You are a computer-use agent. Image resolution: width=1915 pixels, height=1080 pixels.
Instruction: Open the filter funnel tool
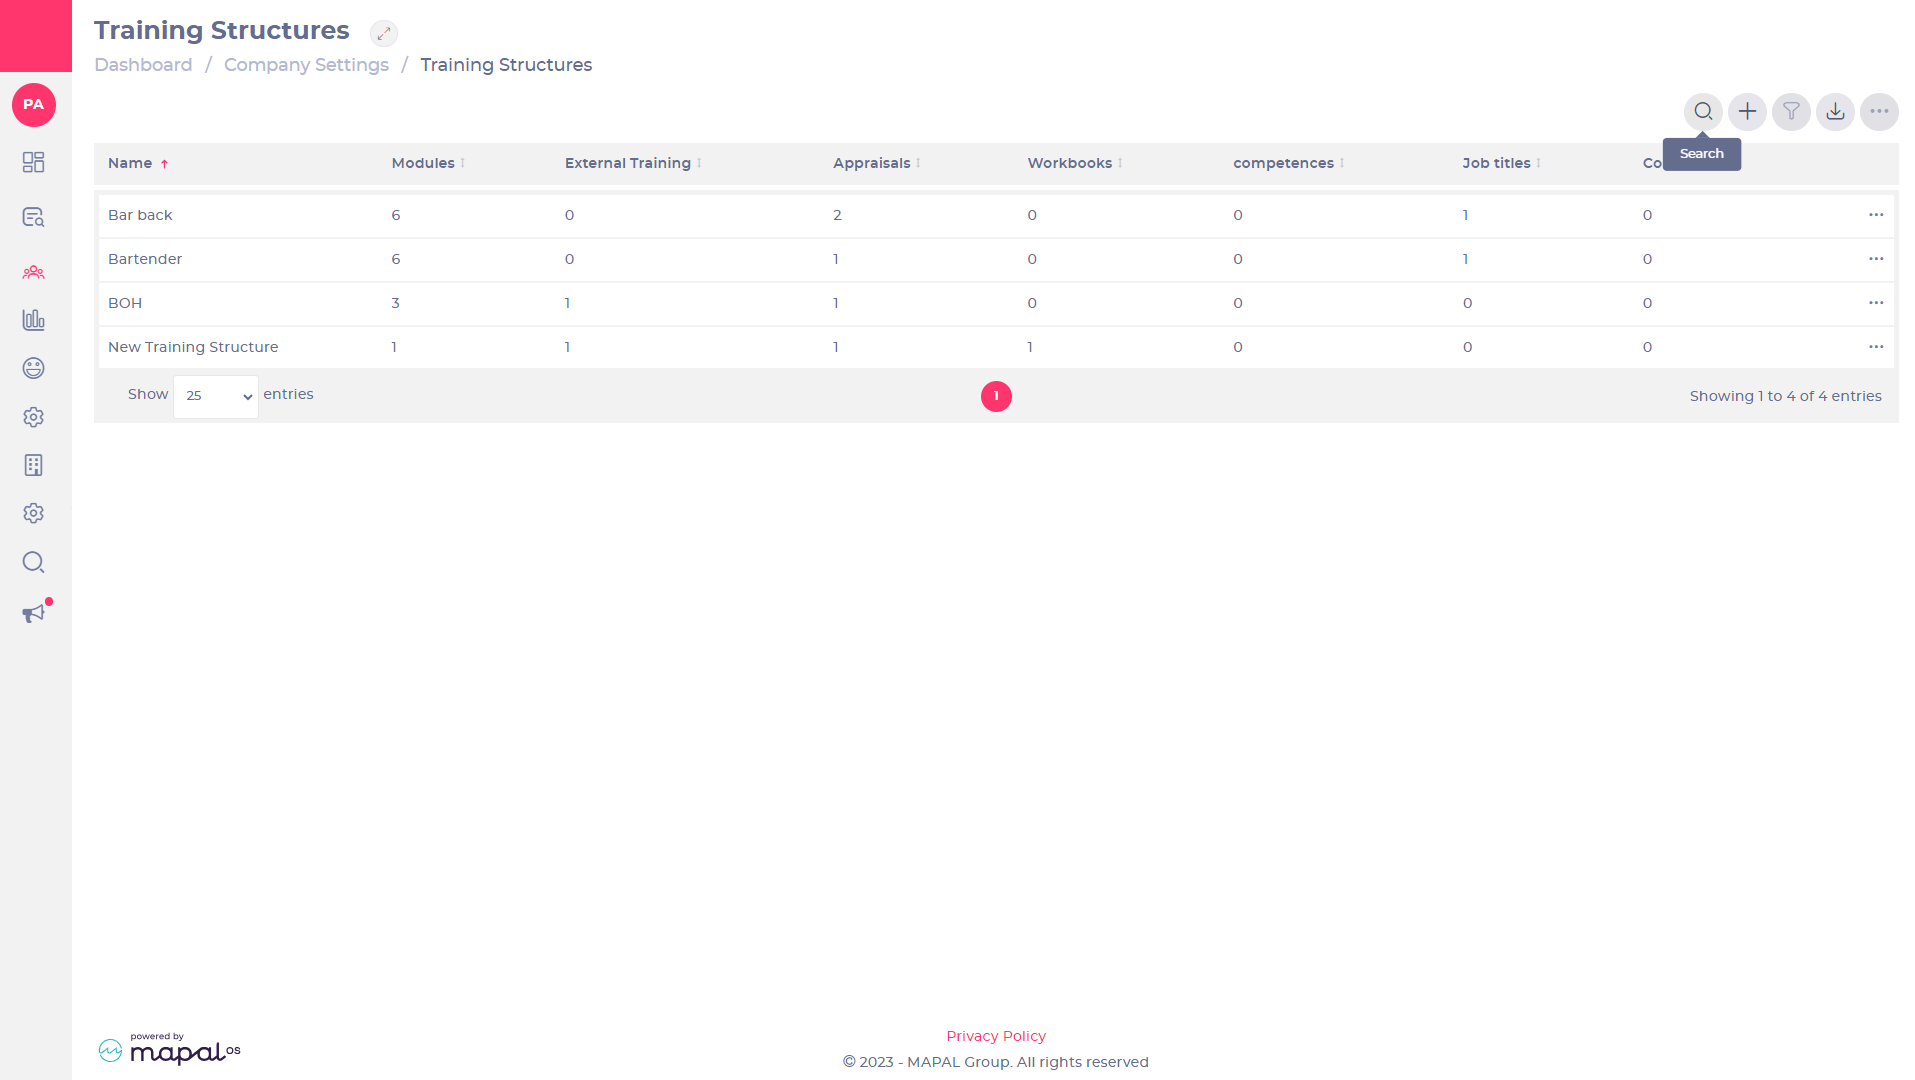pyautogui.click(x=1791, y=112)
